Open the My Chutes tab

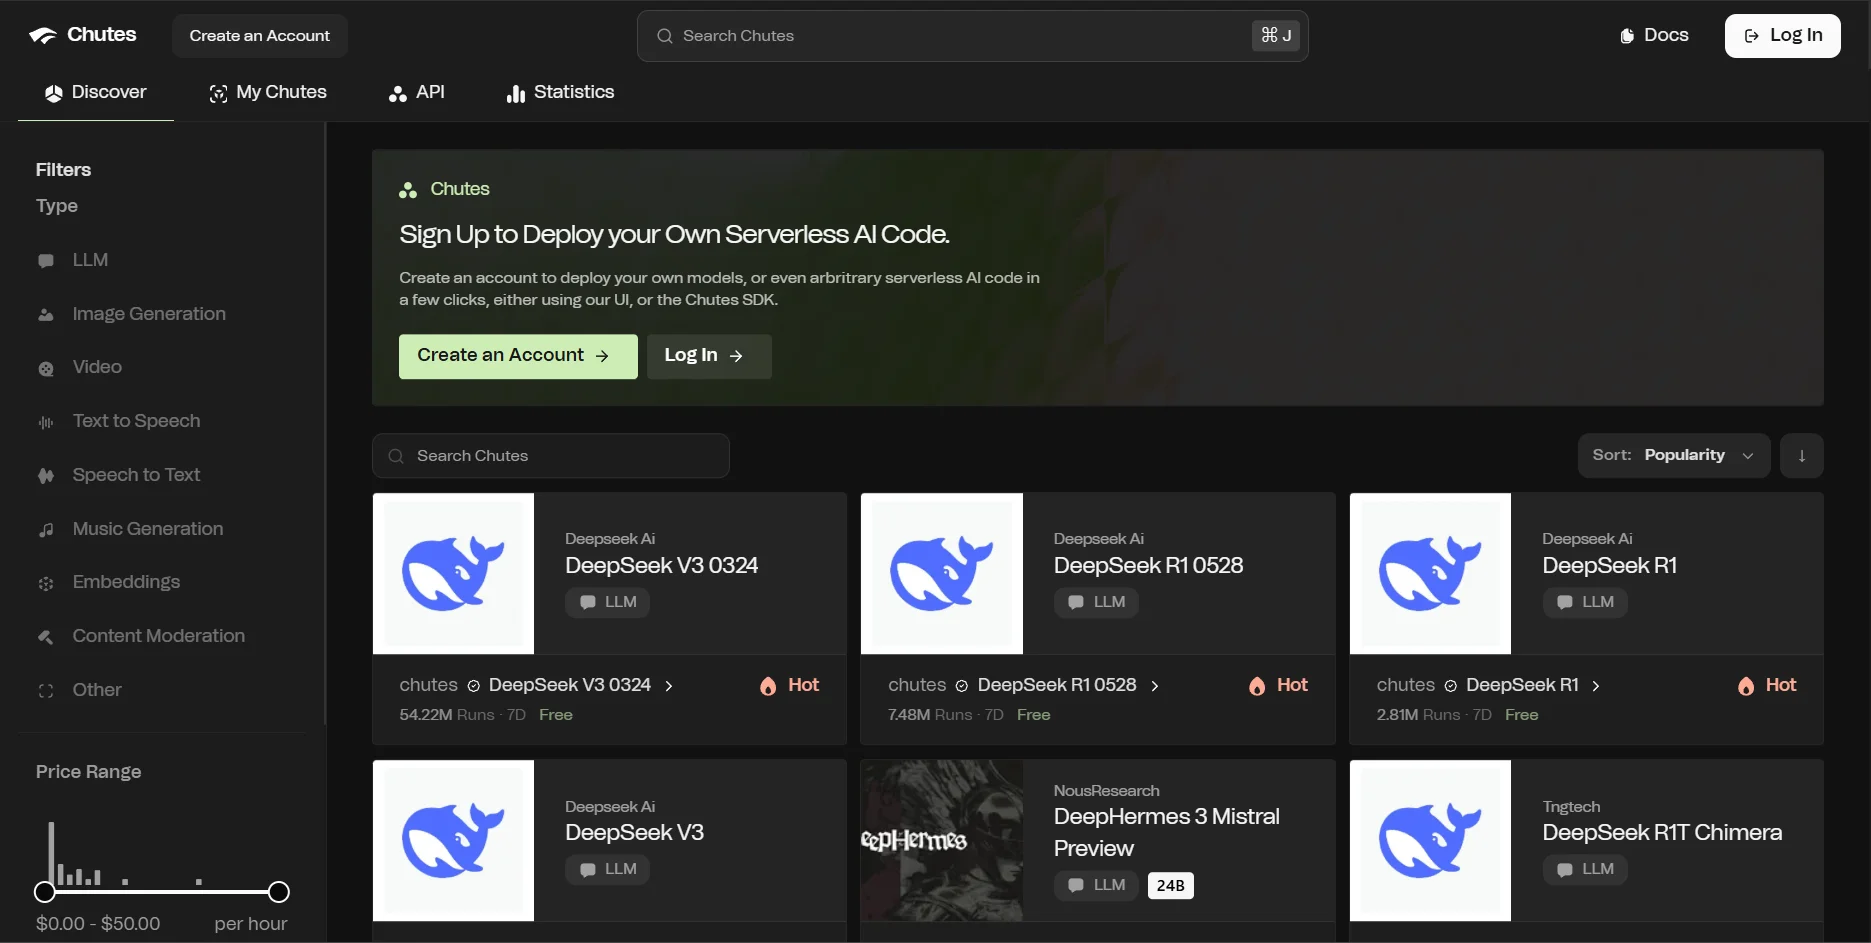(268, 92)
